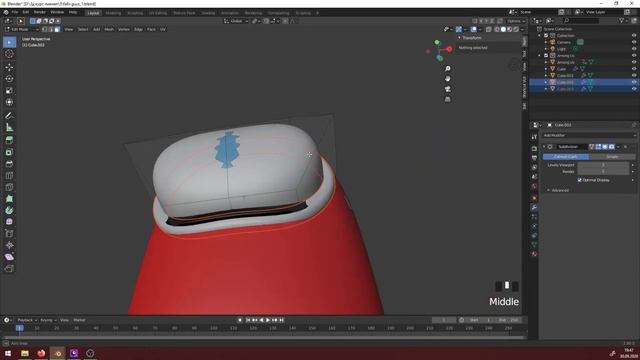Viewport: 640px width, 360px height.
Task: Select the Rip Region tool
Action: pos(9,268)
